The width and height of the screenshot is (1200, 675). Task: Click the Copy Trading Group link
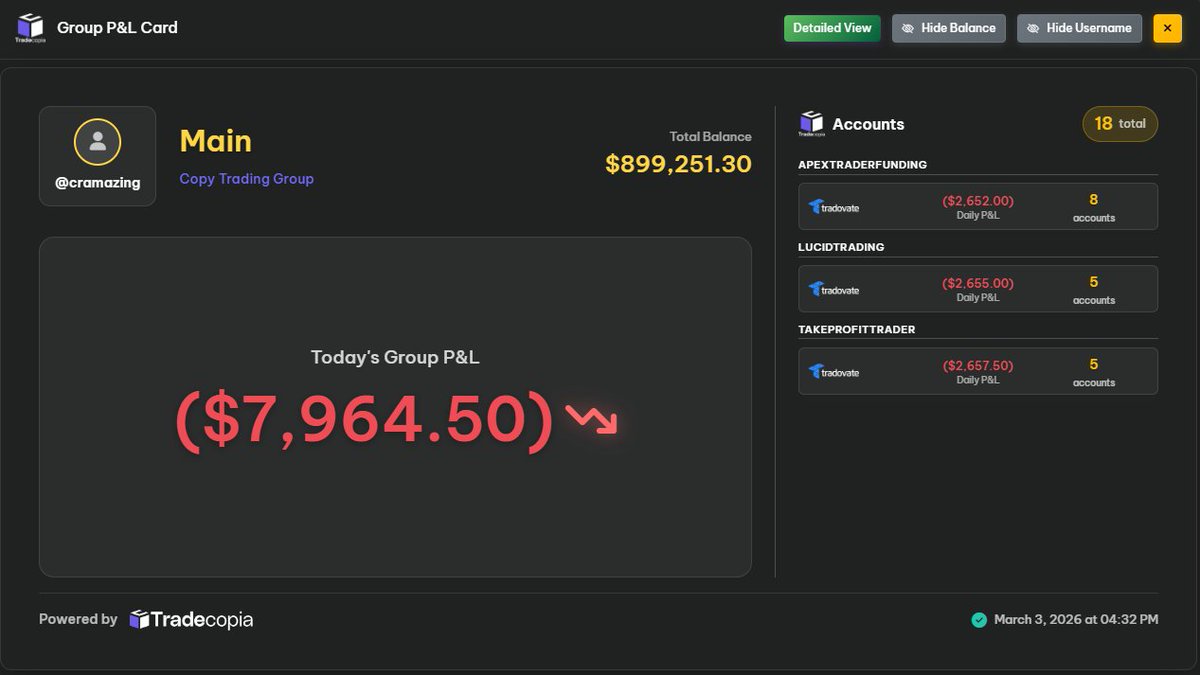pos(246,179)
